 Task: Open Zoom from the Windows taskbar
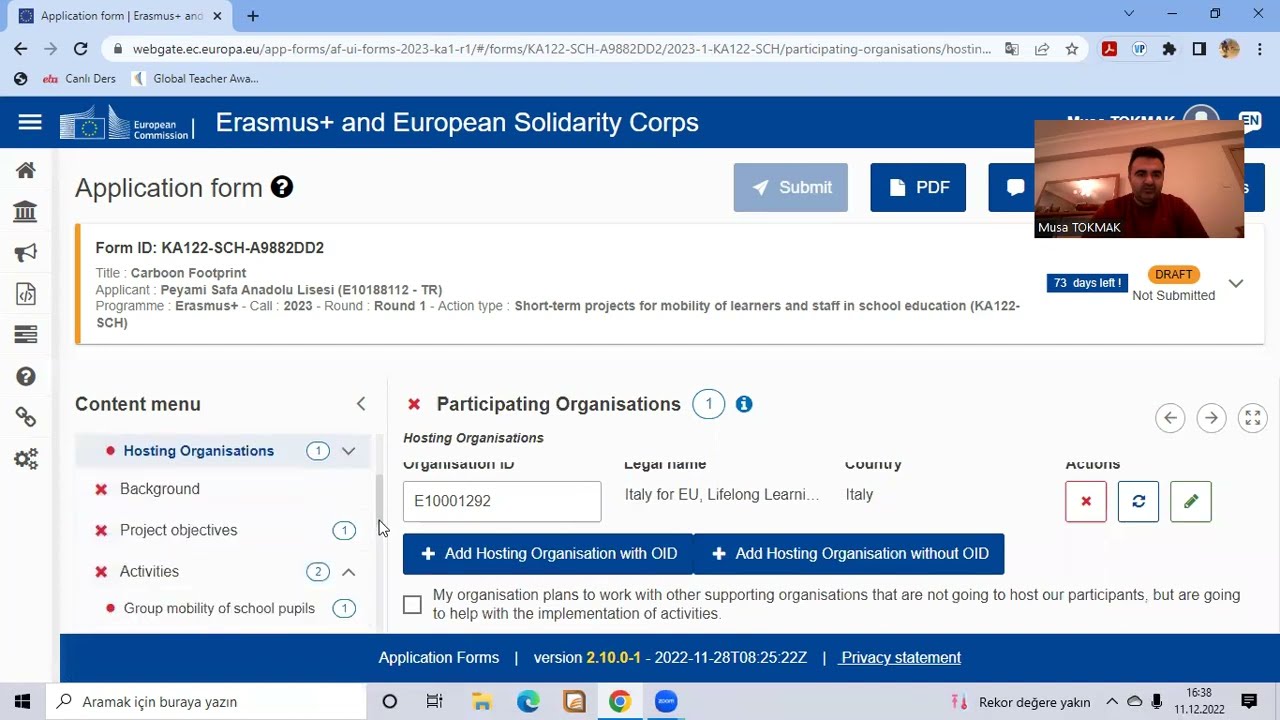point(666,701)
